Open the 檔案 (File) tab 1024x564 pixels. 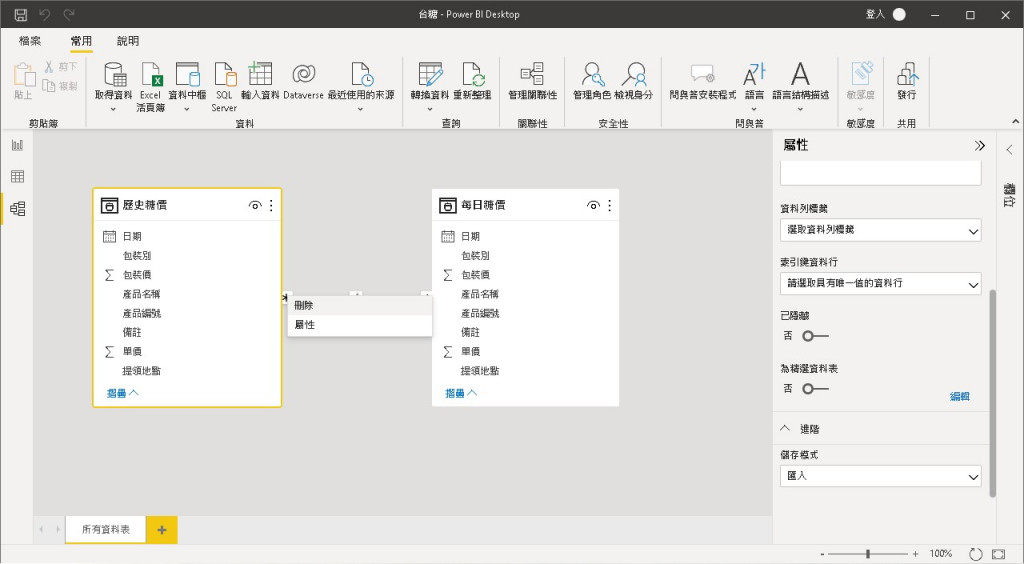[30, 40]
